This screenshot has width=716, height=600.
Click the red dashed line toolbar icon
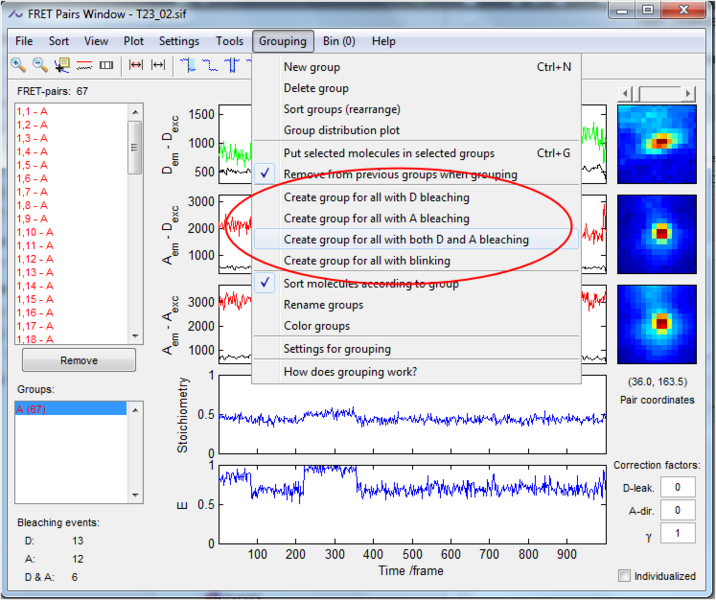(84, 66)
